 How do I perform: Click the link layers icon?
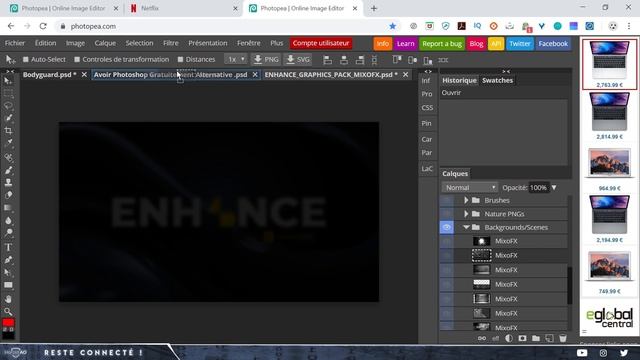coord(482,338)
